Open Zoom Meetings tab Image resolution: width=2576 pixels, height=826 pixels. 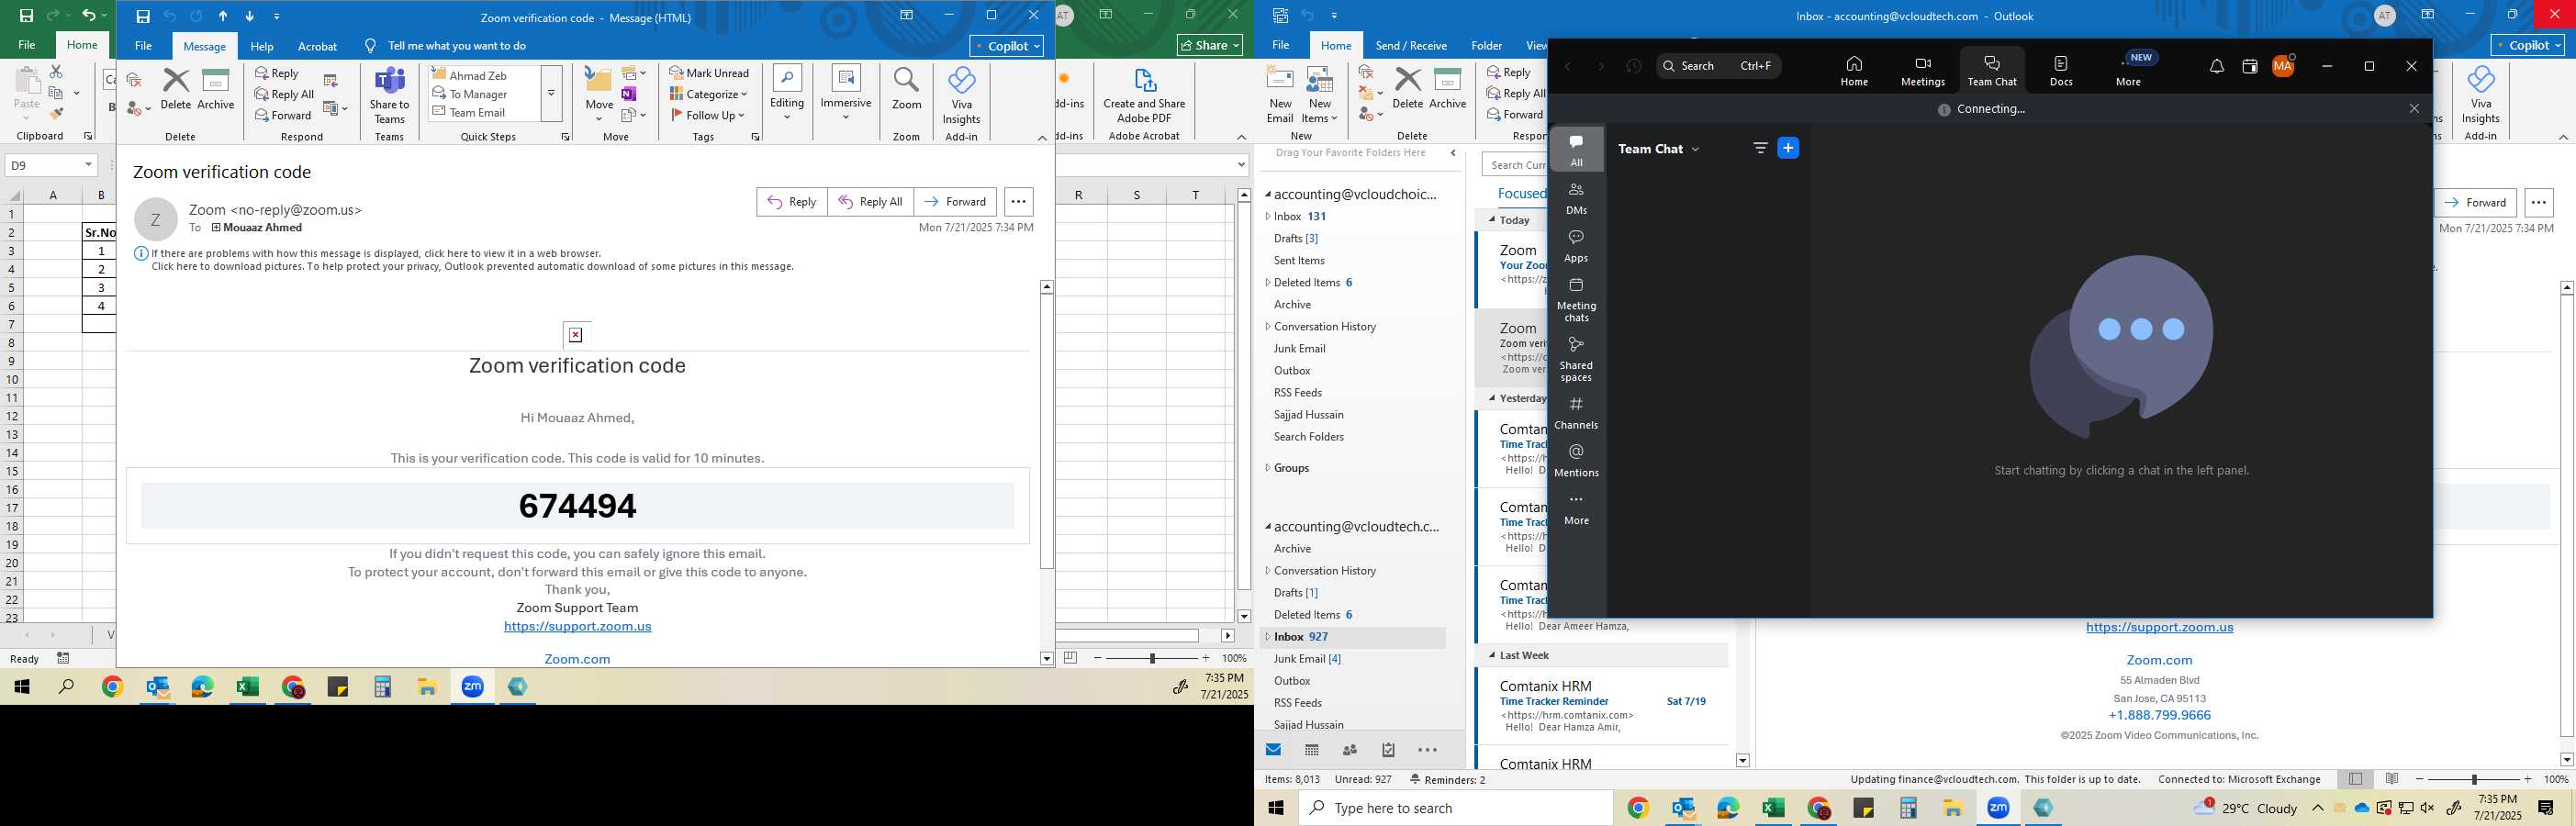click(x=1922, y=70)
